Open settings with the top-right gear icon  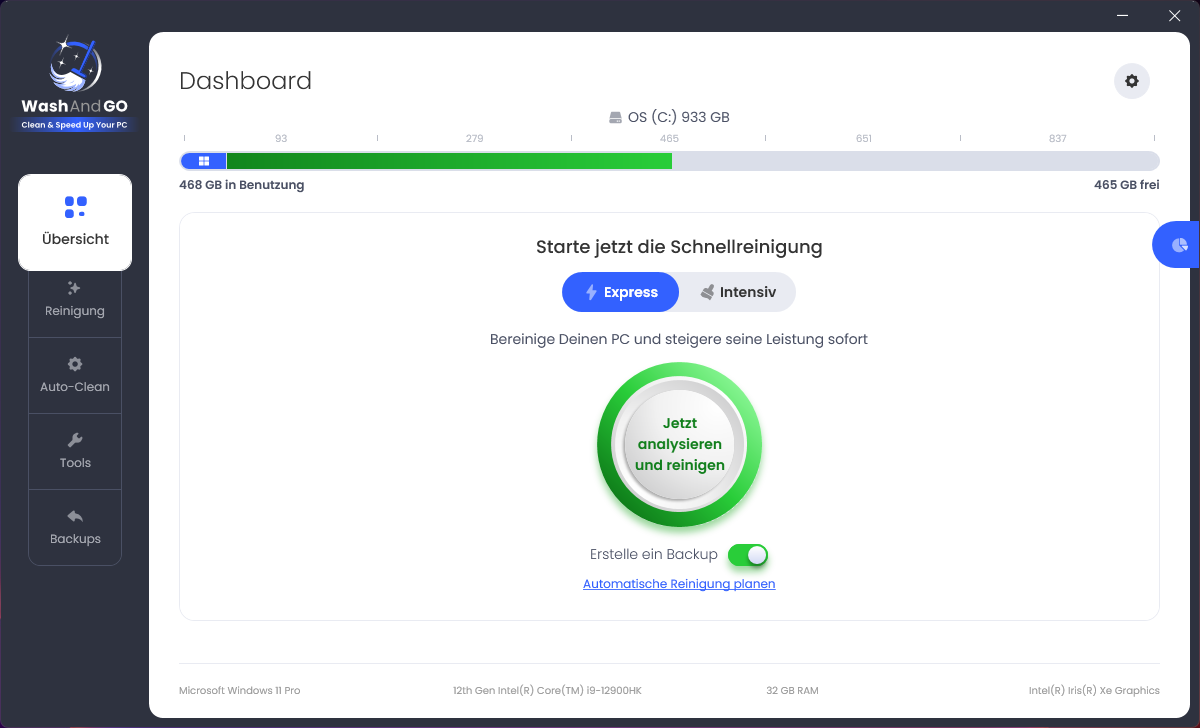point(1132,81)
